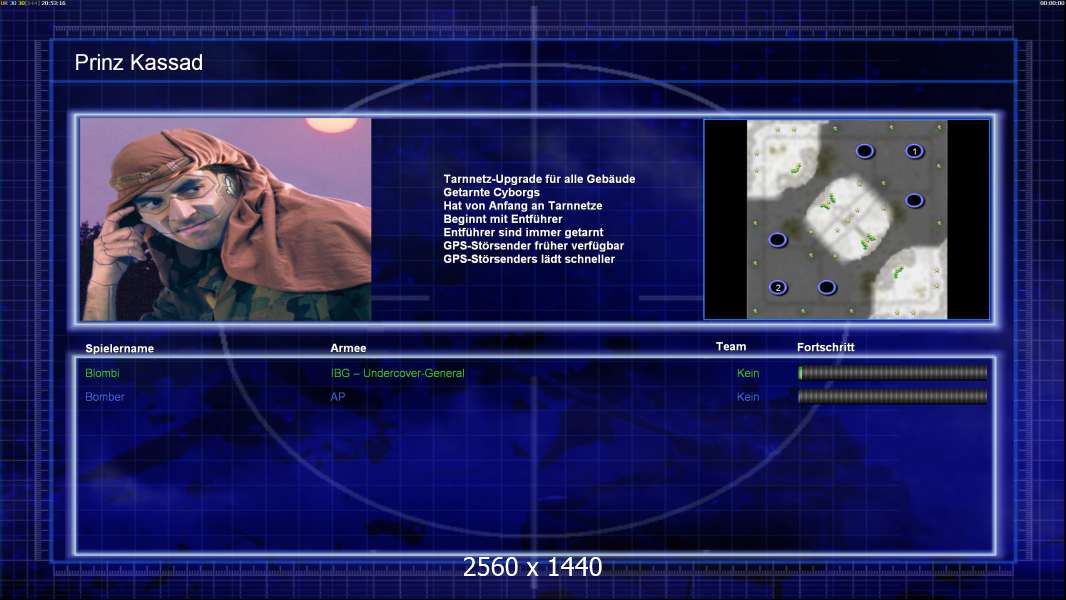Select the empty start slot left of marker 1
Screen dimensions: 1066x600
point(865,151)
